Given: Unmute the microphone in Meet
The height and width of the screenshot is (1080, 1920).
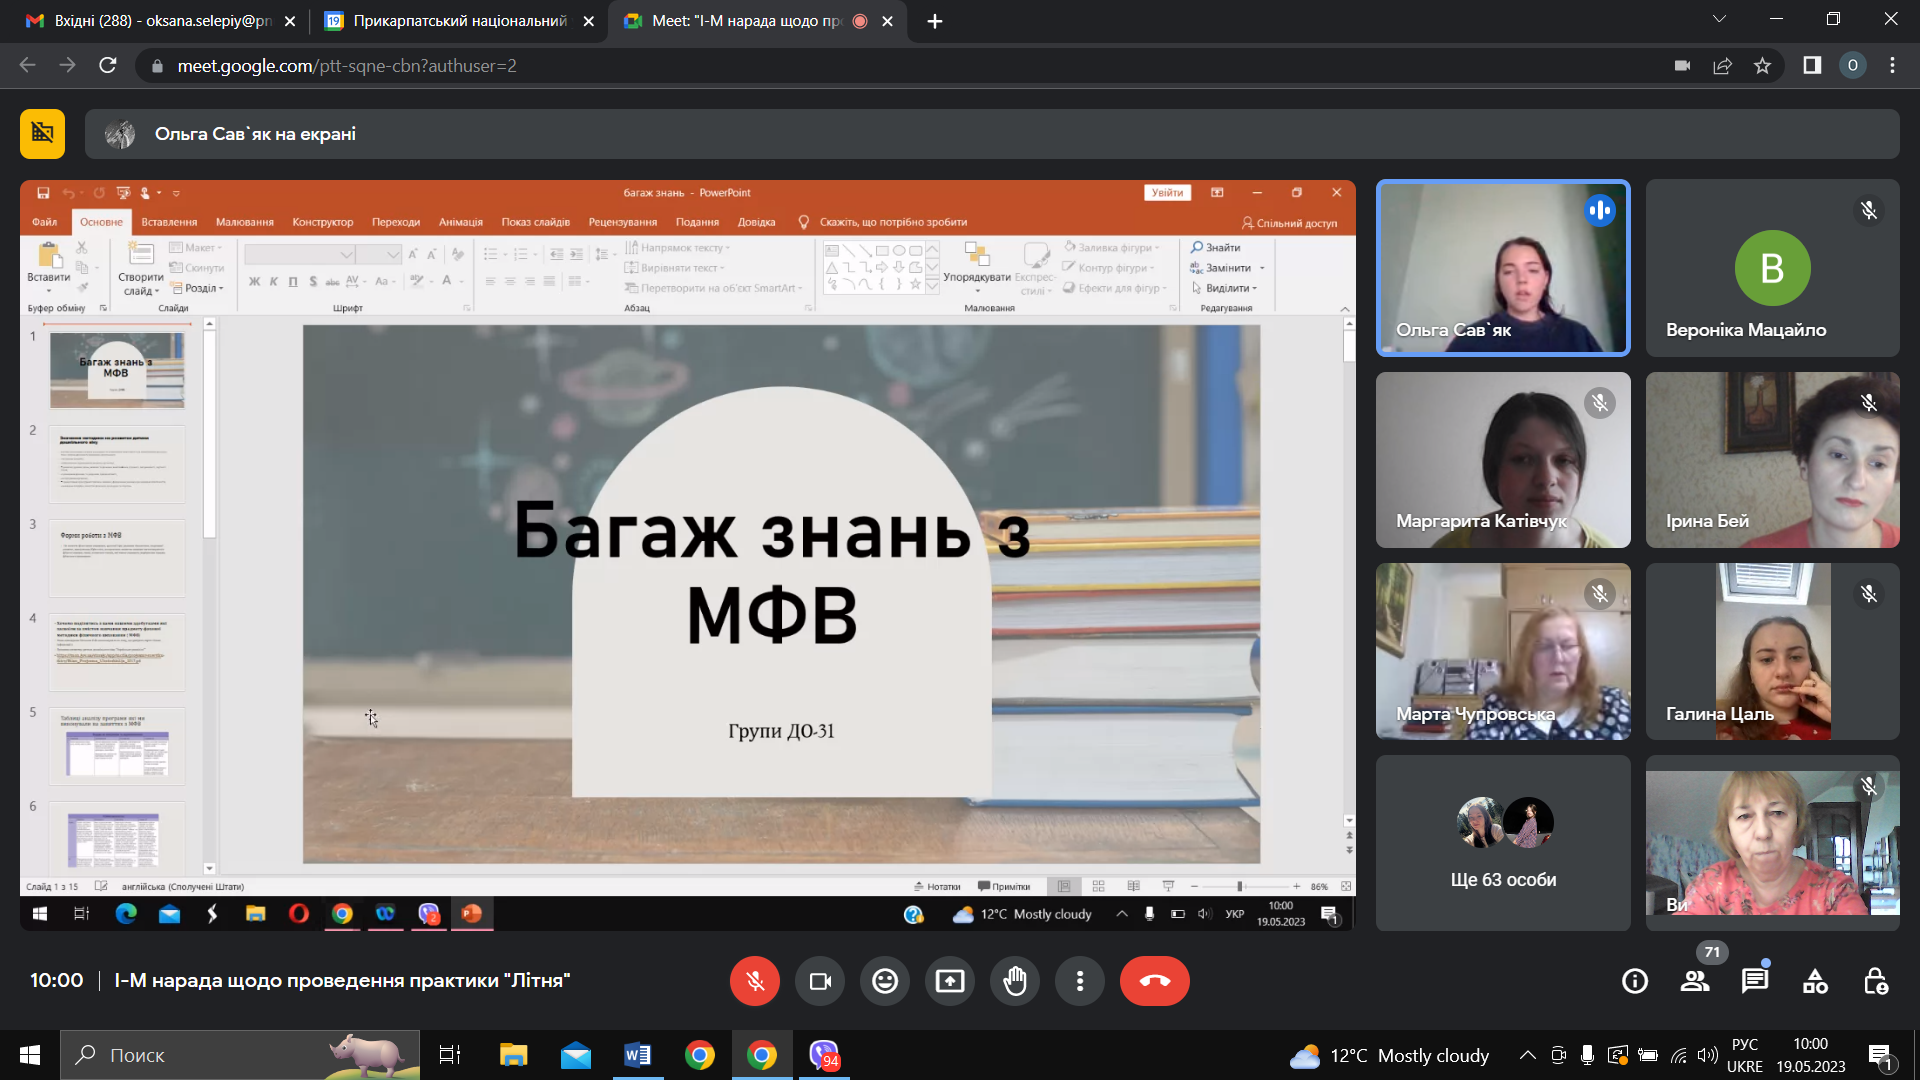Looking at the screenshot, I should pos(755,981).
